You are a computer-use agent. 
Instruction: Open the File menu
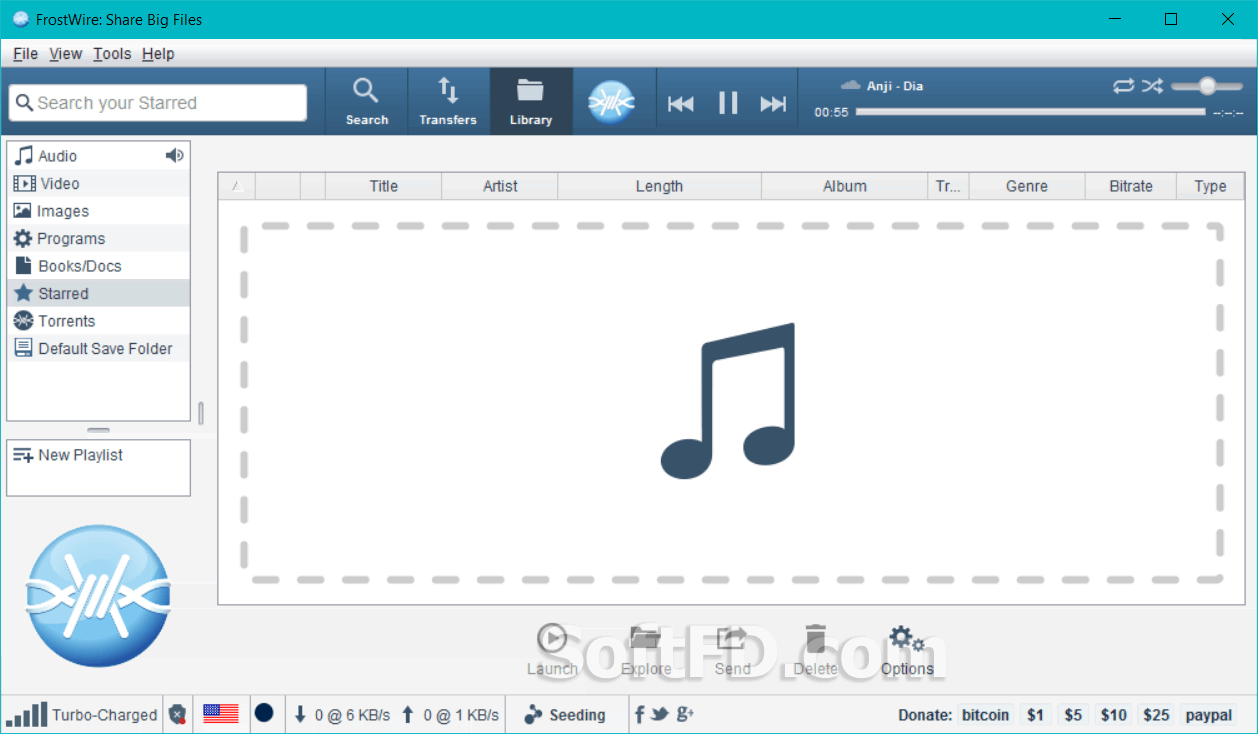pyautogui.click(x=26, y=54)
